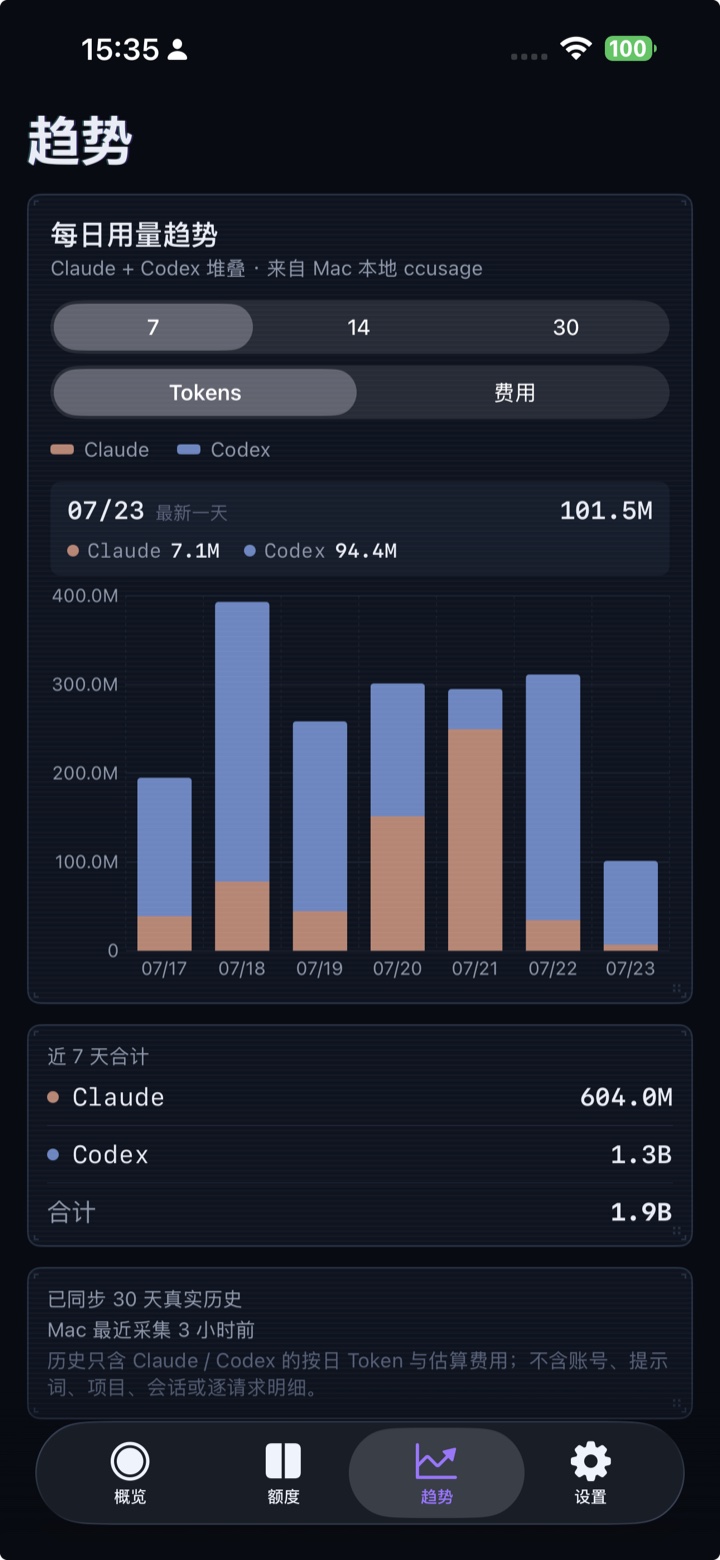Screen dimensions: 720x1560
Task: Select the 14-day range segment
Action: tap(358, 327)
